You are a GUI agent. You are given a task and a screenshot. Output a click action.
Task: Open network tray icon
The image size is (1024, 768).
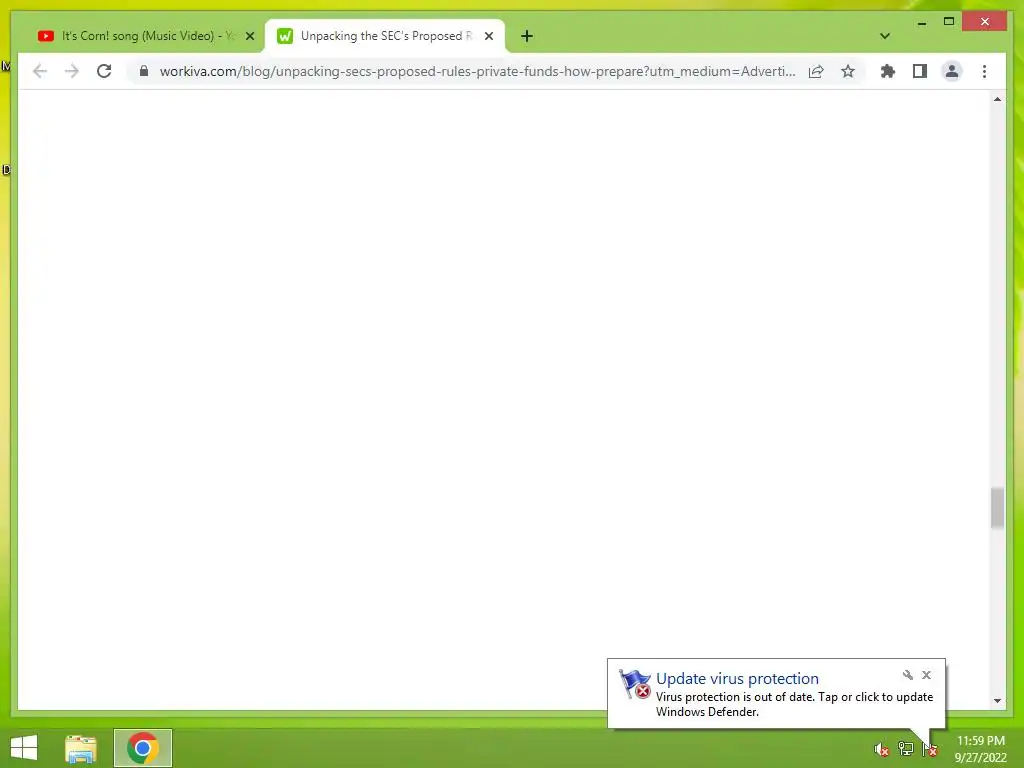coord(906,749)
